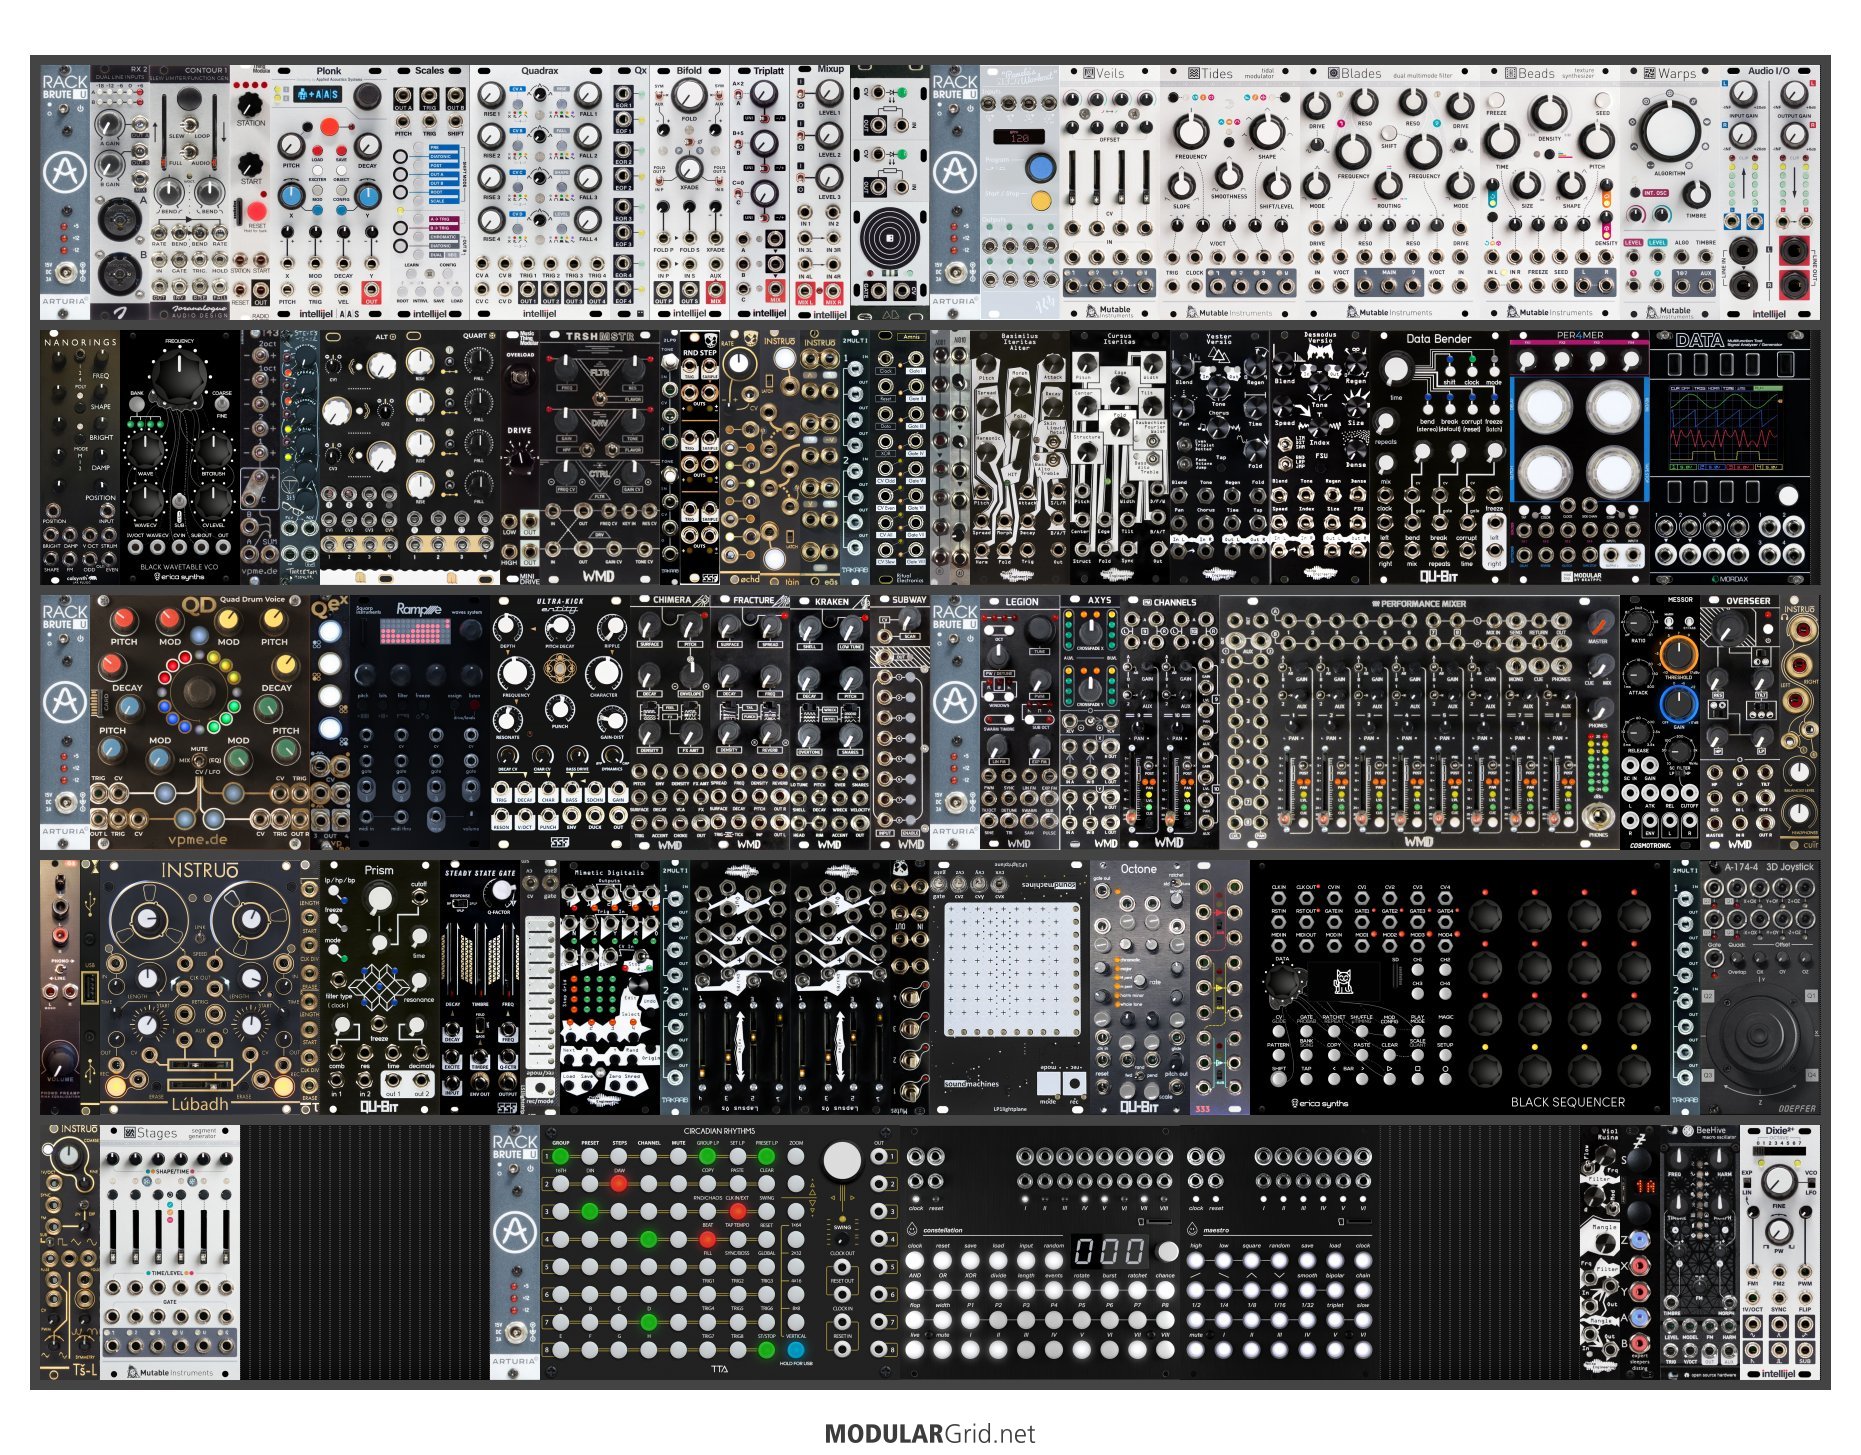Click the Joranalogue Audio Design logo under Contour 1
The image size is (1861, 1455).
coord(200,311)
